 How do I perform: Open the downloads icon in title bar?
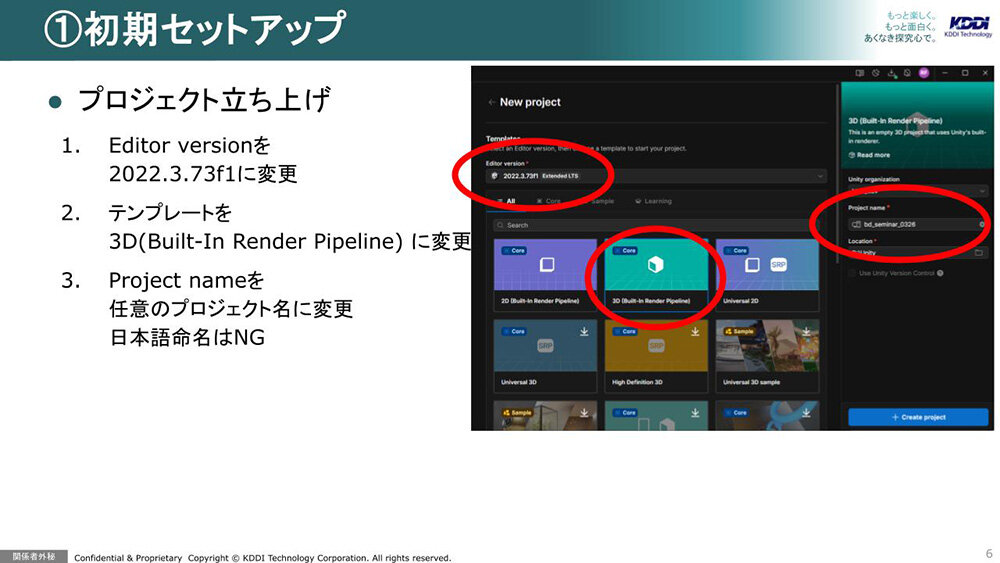coord(892,73)
